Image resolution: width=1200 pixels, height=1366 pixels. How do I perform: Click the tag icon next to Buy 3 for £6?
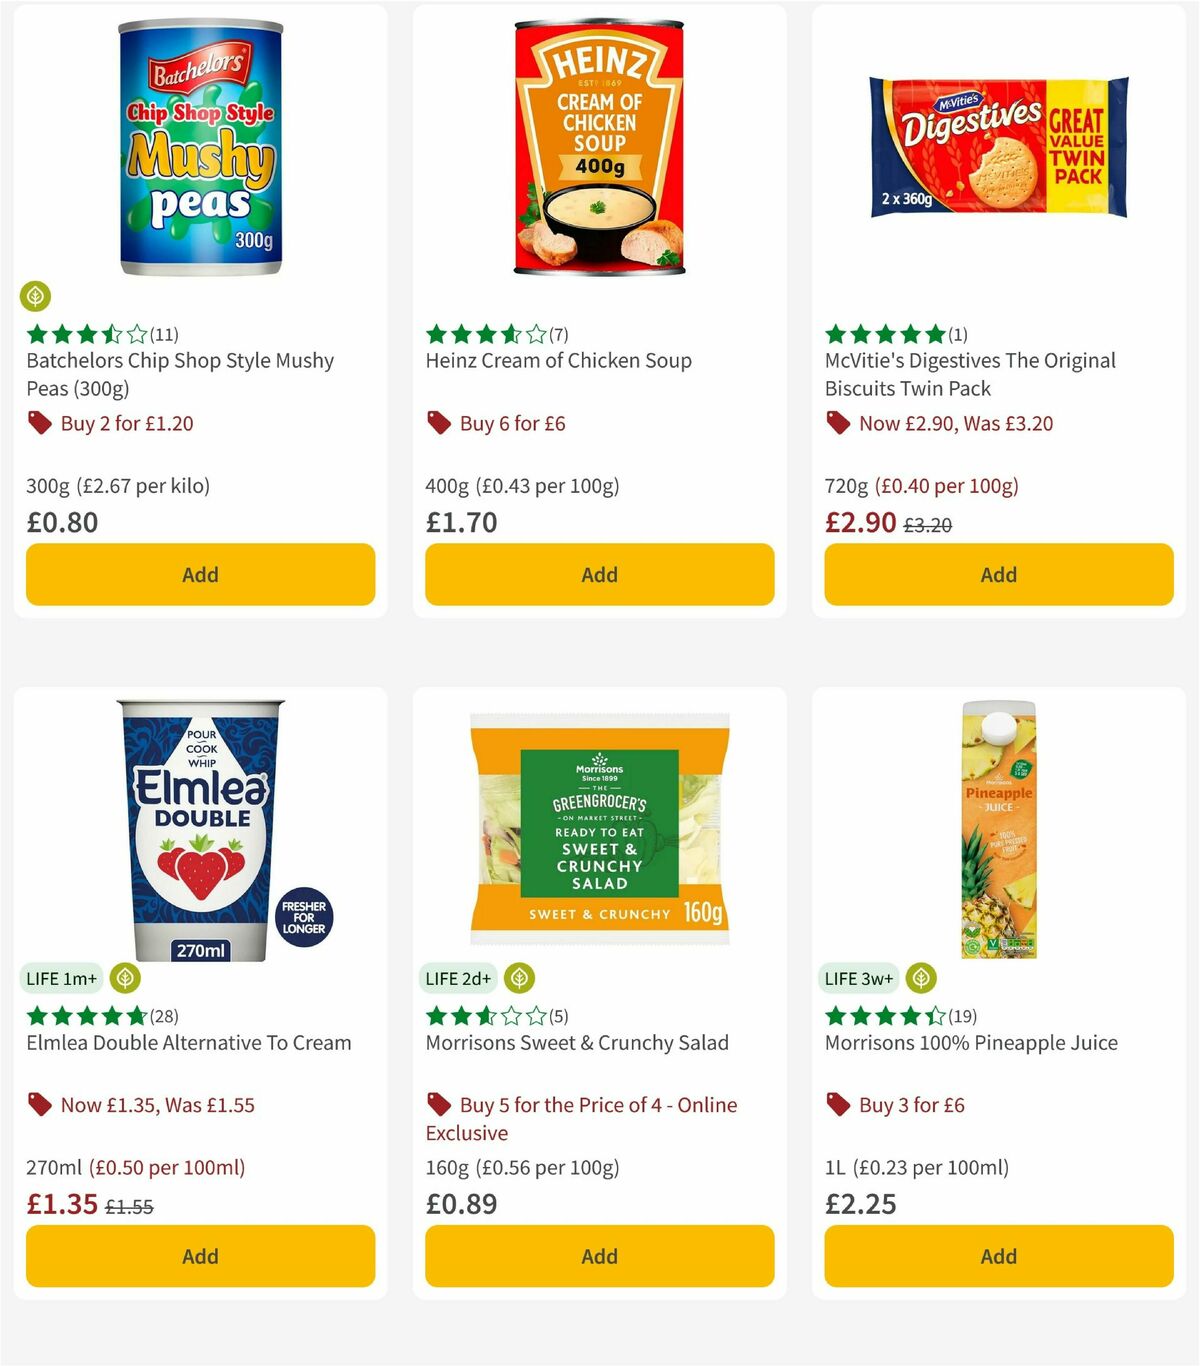click(836, 1105)
